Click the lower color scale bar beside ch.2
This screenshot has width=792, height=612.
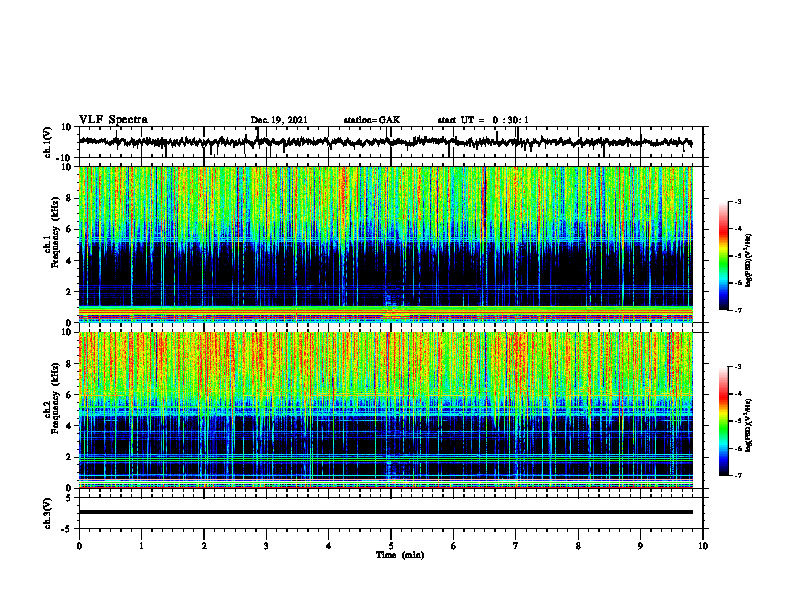click(x=723, y=421)
